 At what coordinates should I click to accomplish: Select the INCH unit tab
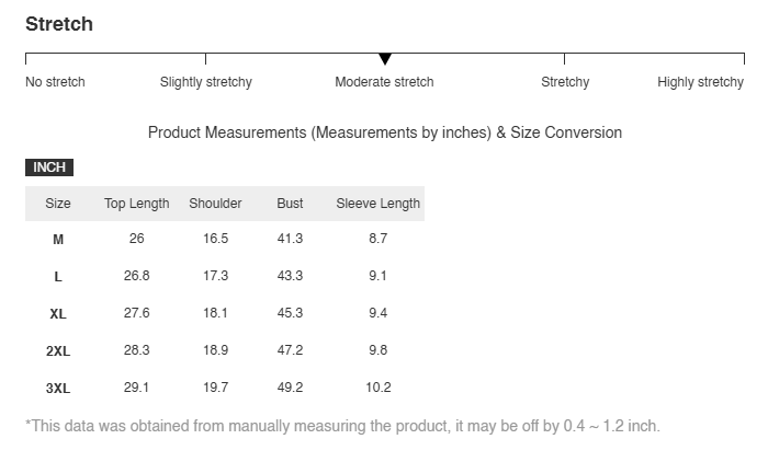click(x=49, y=168)
